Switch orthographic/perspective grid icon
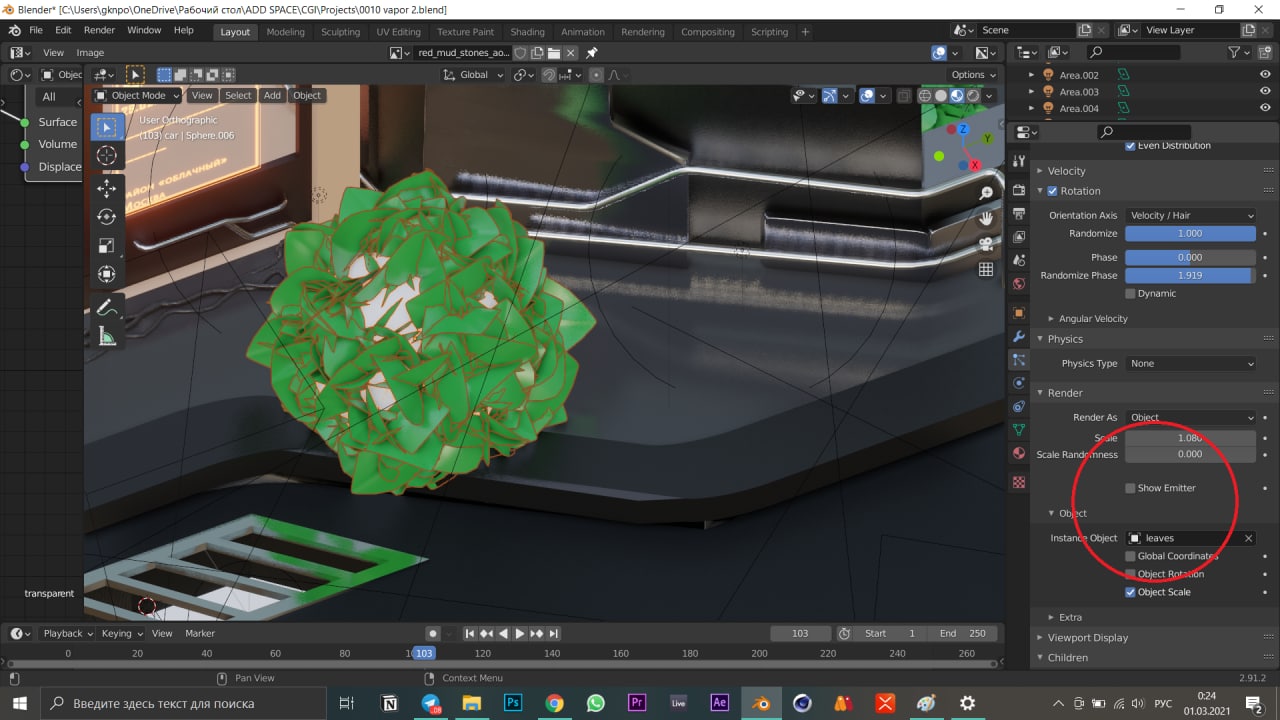The image size is (1280, 720). point(986,269)
